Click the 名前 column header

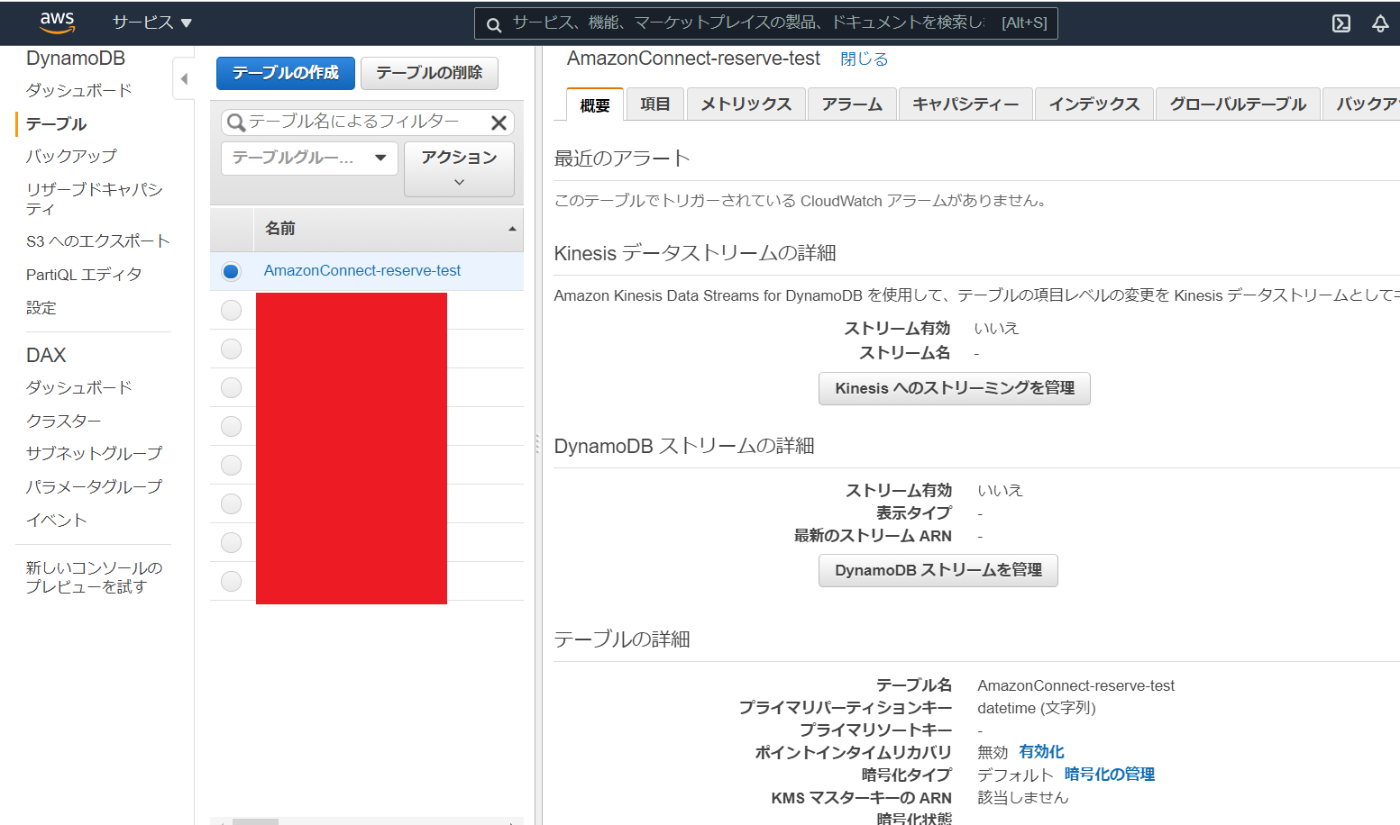point(389,229)
